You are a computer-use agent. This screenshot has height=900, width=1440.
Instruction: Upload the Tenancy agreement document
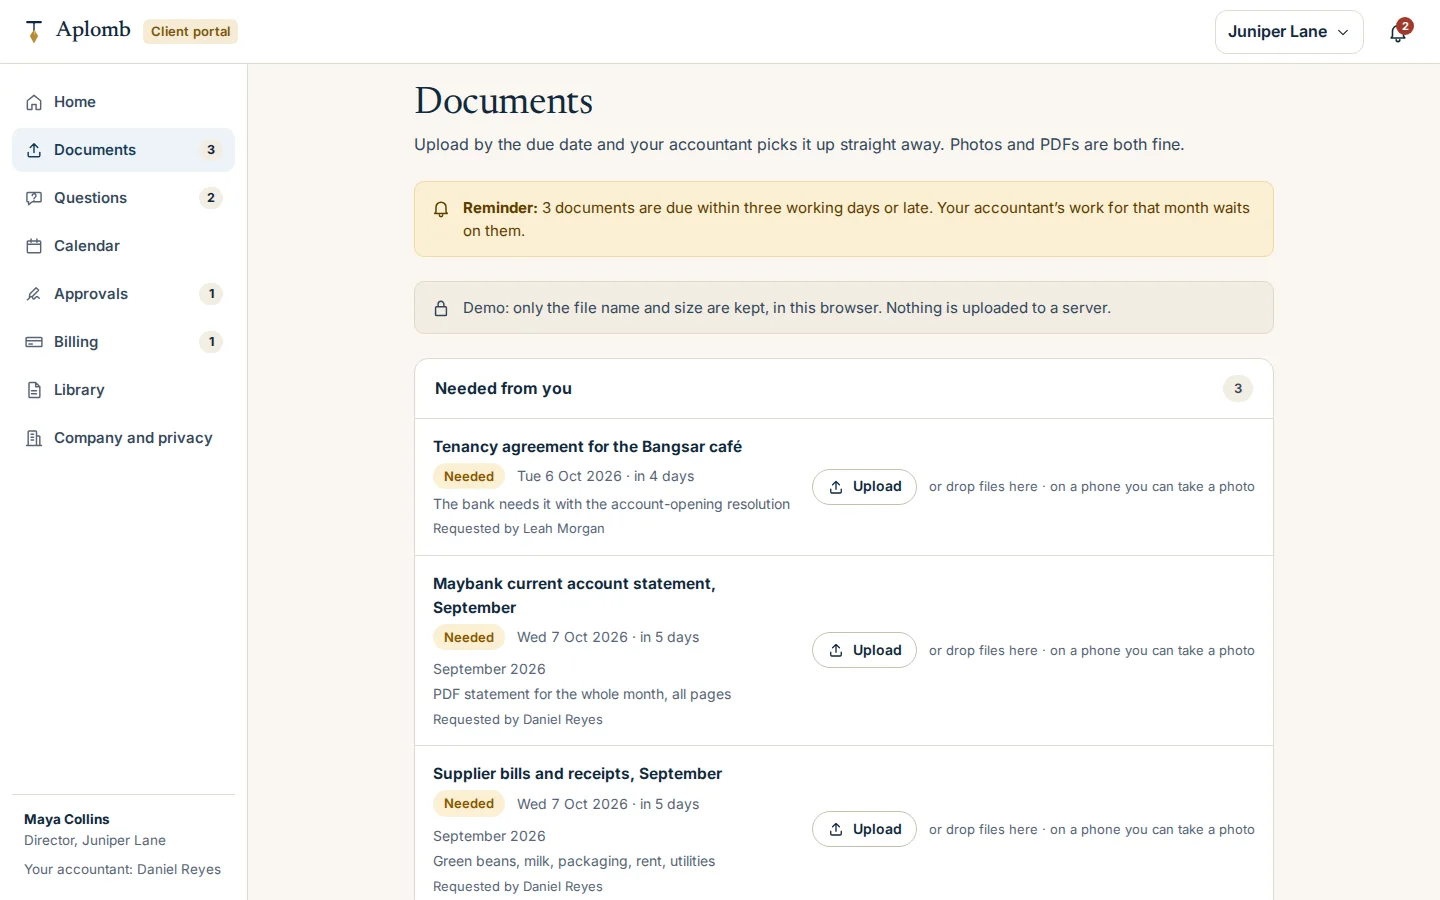point(864,487)
